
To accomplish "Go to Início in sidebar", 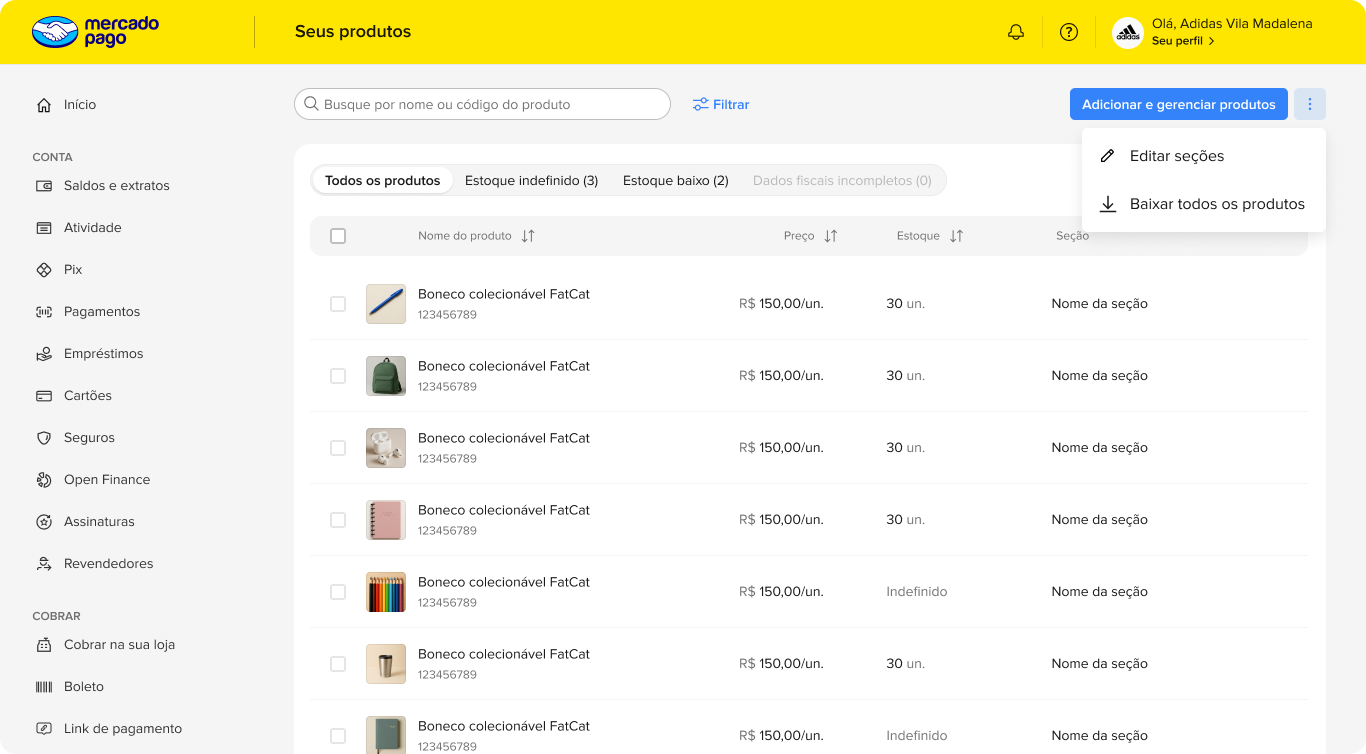I will [80, 105].
